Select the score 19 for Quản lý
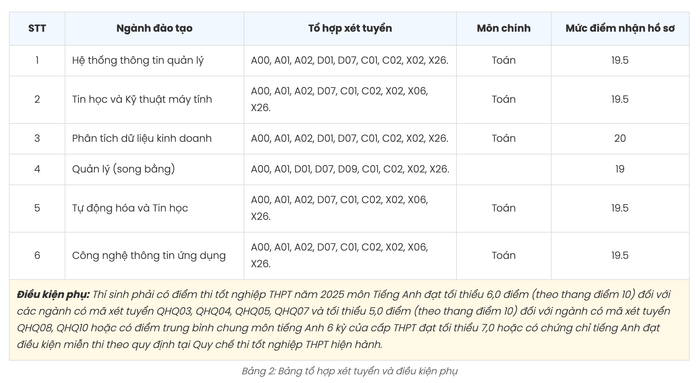 coord(620,169)
